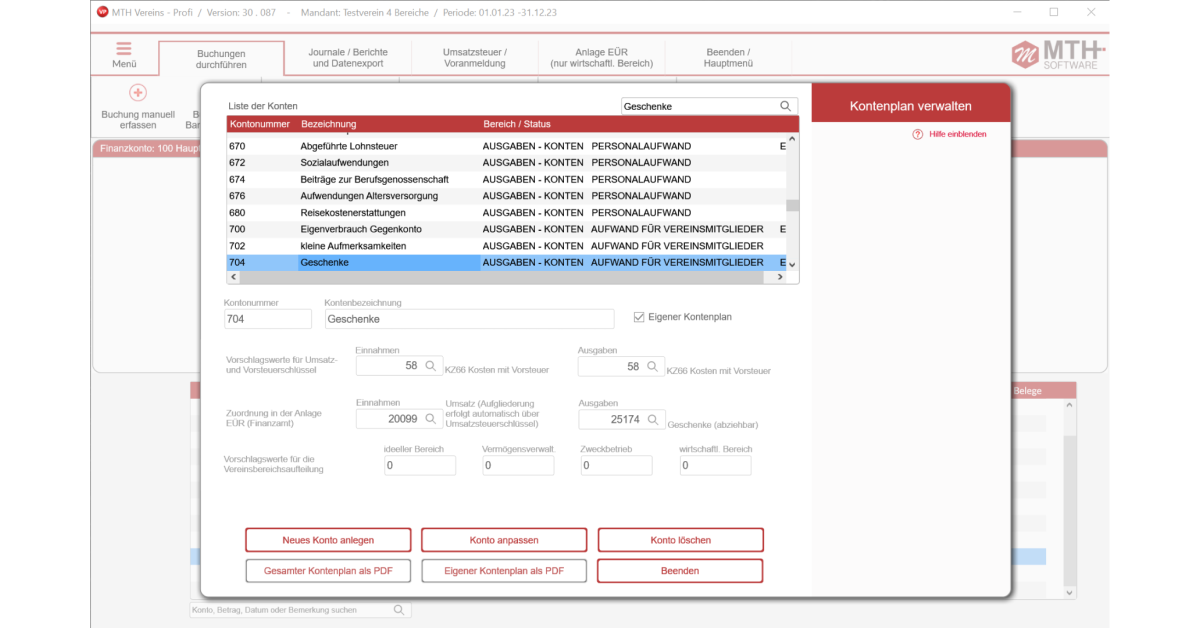This screenshot has width=1200, height=628.
Task: Click Konto anpassen button
Action: tap(504, 540)
